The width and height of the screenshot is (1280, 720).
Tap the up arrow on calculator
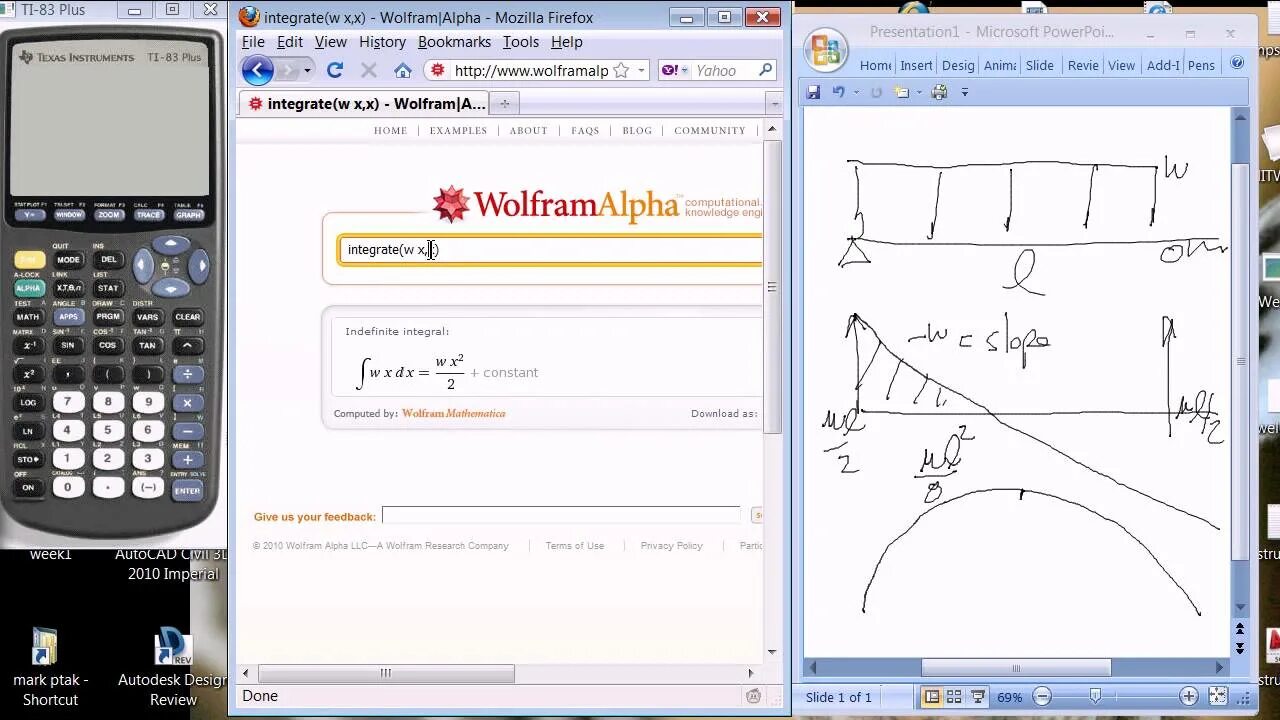coord(171,245)
